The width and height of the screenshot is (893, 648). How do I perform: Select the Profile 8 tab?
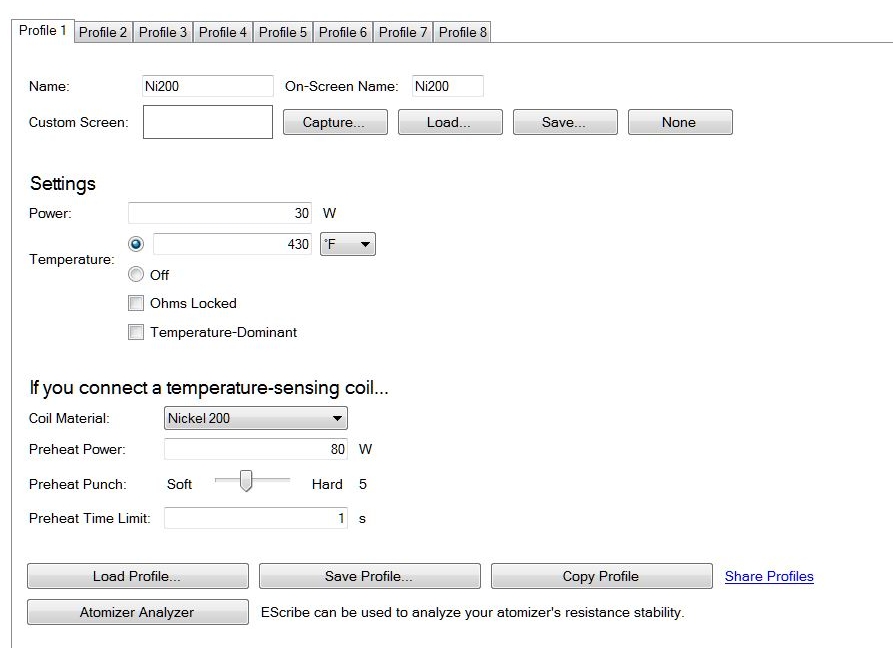(463, 32)
